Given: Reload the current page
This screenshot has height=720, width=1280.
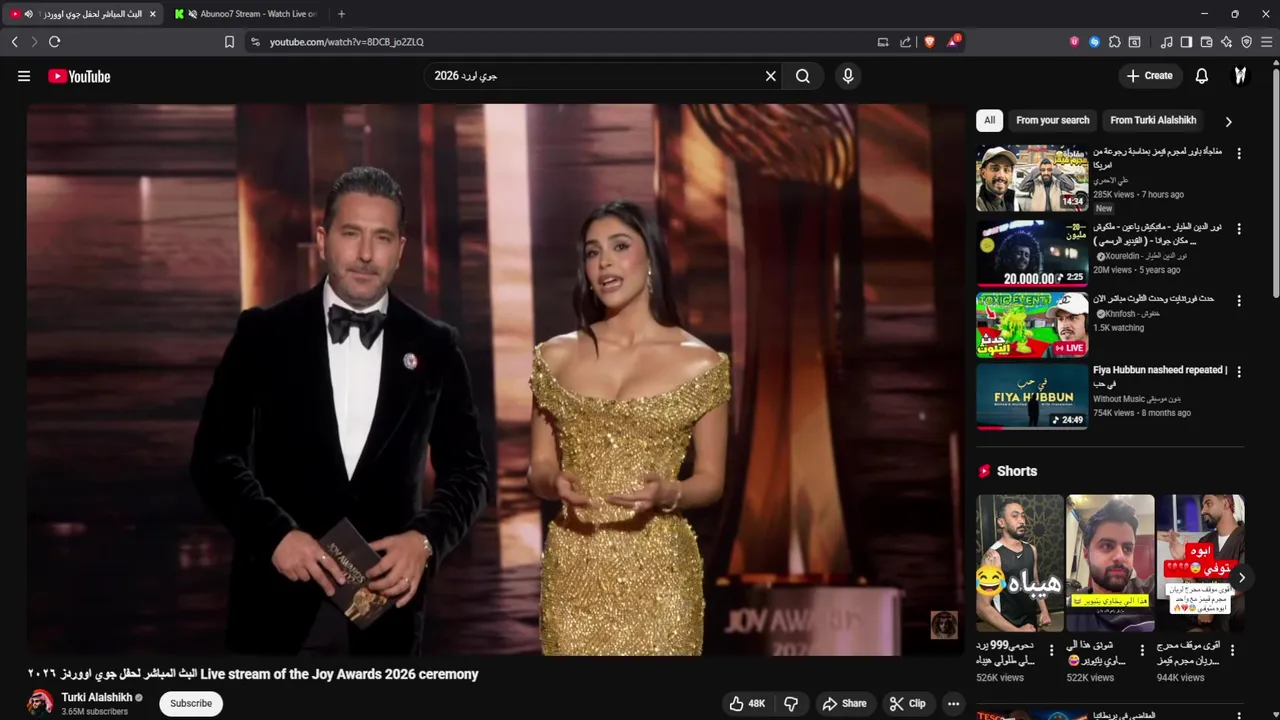Looking at the screenshot, I should (55, 42).
